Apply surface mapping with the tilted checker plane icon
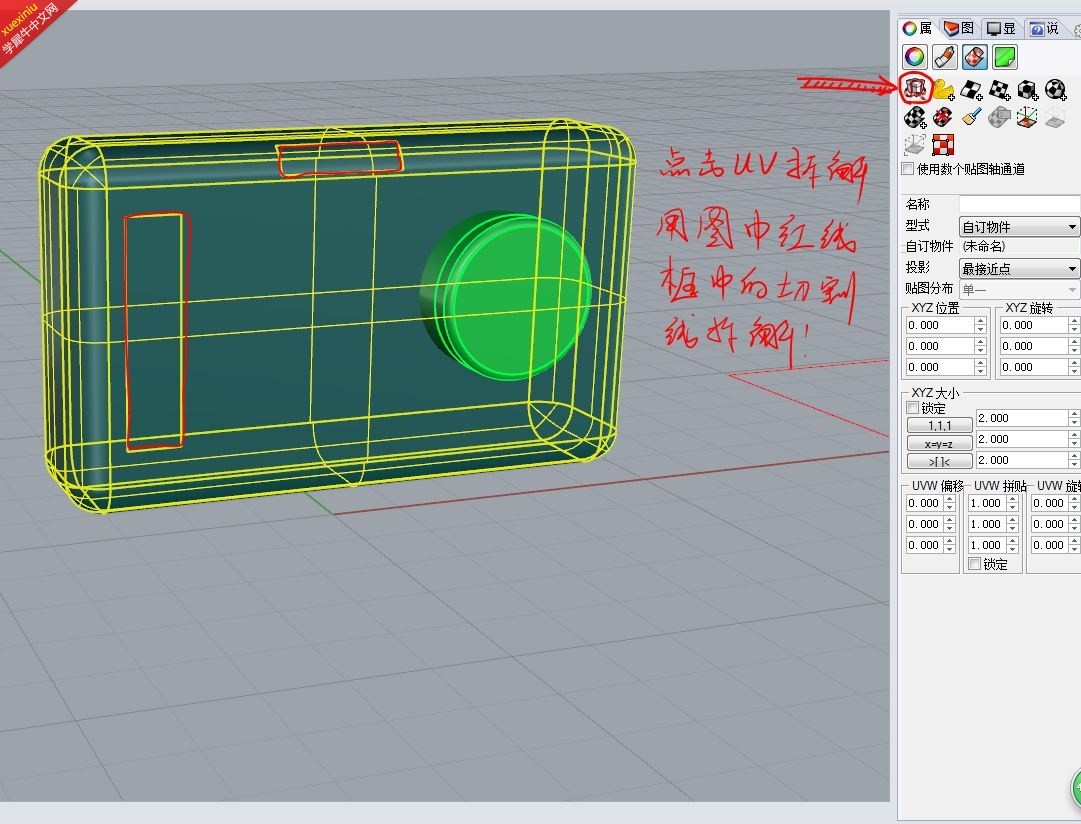Viewport: 1081px width, 824px height. [x=971, y=89]
